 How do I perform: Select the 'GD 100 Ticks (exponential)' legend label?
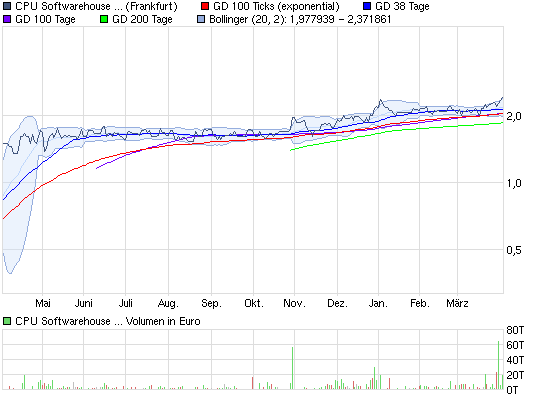[276, 6]
